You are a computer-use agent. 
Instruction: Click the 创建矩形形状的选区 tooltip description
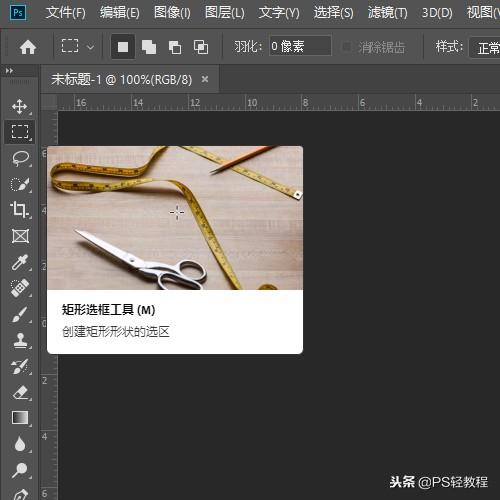116,332
